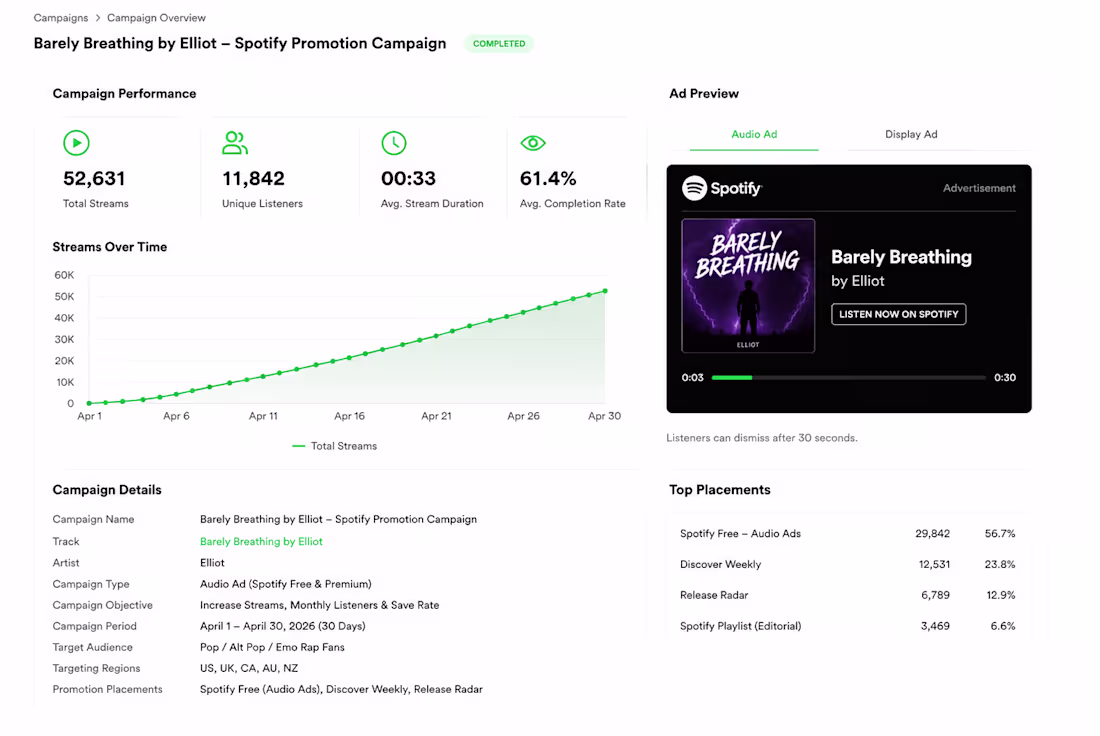
Task: Click the Campaign Objective value Increase Streams
Action: click(319, 605)
